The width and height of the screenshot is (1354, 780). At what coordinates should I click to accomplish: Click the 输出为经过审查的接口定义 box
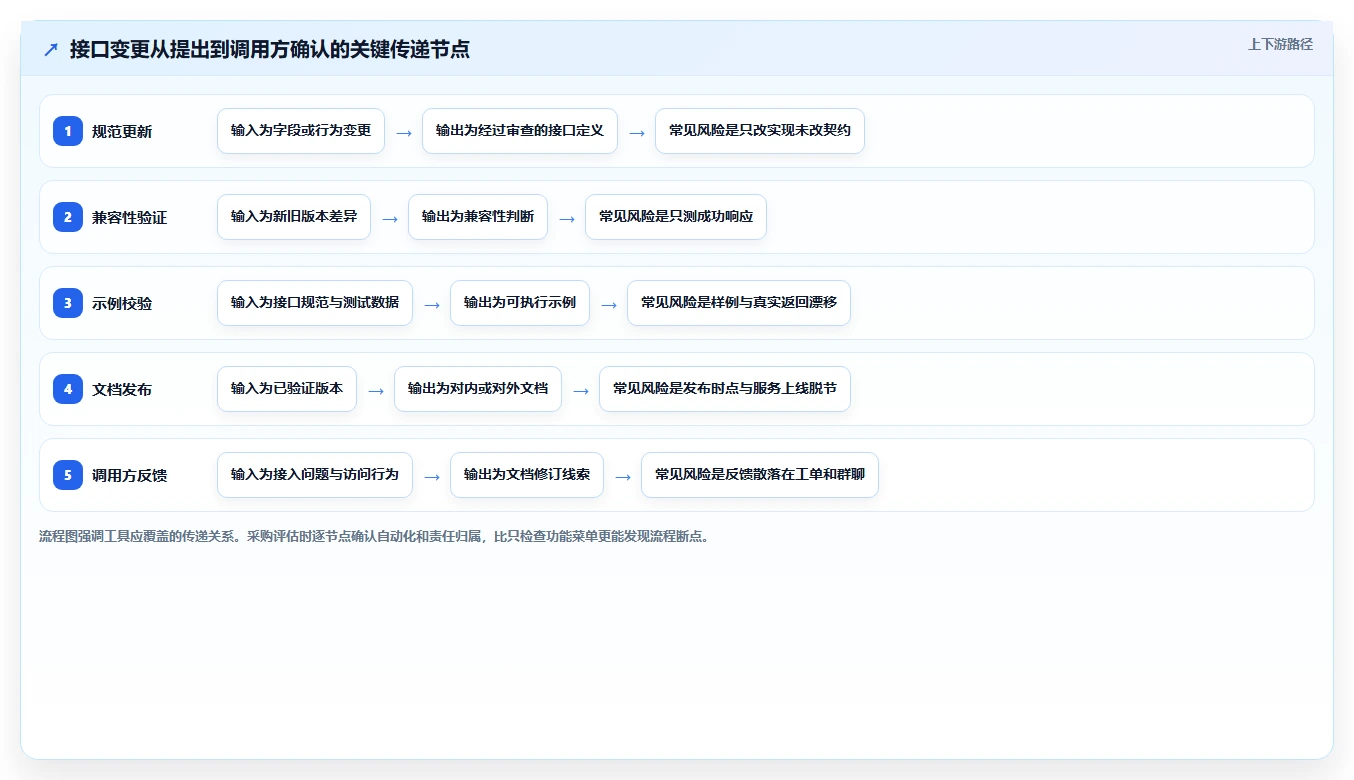pyautogui.click(x=520, y=131)
